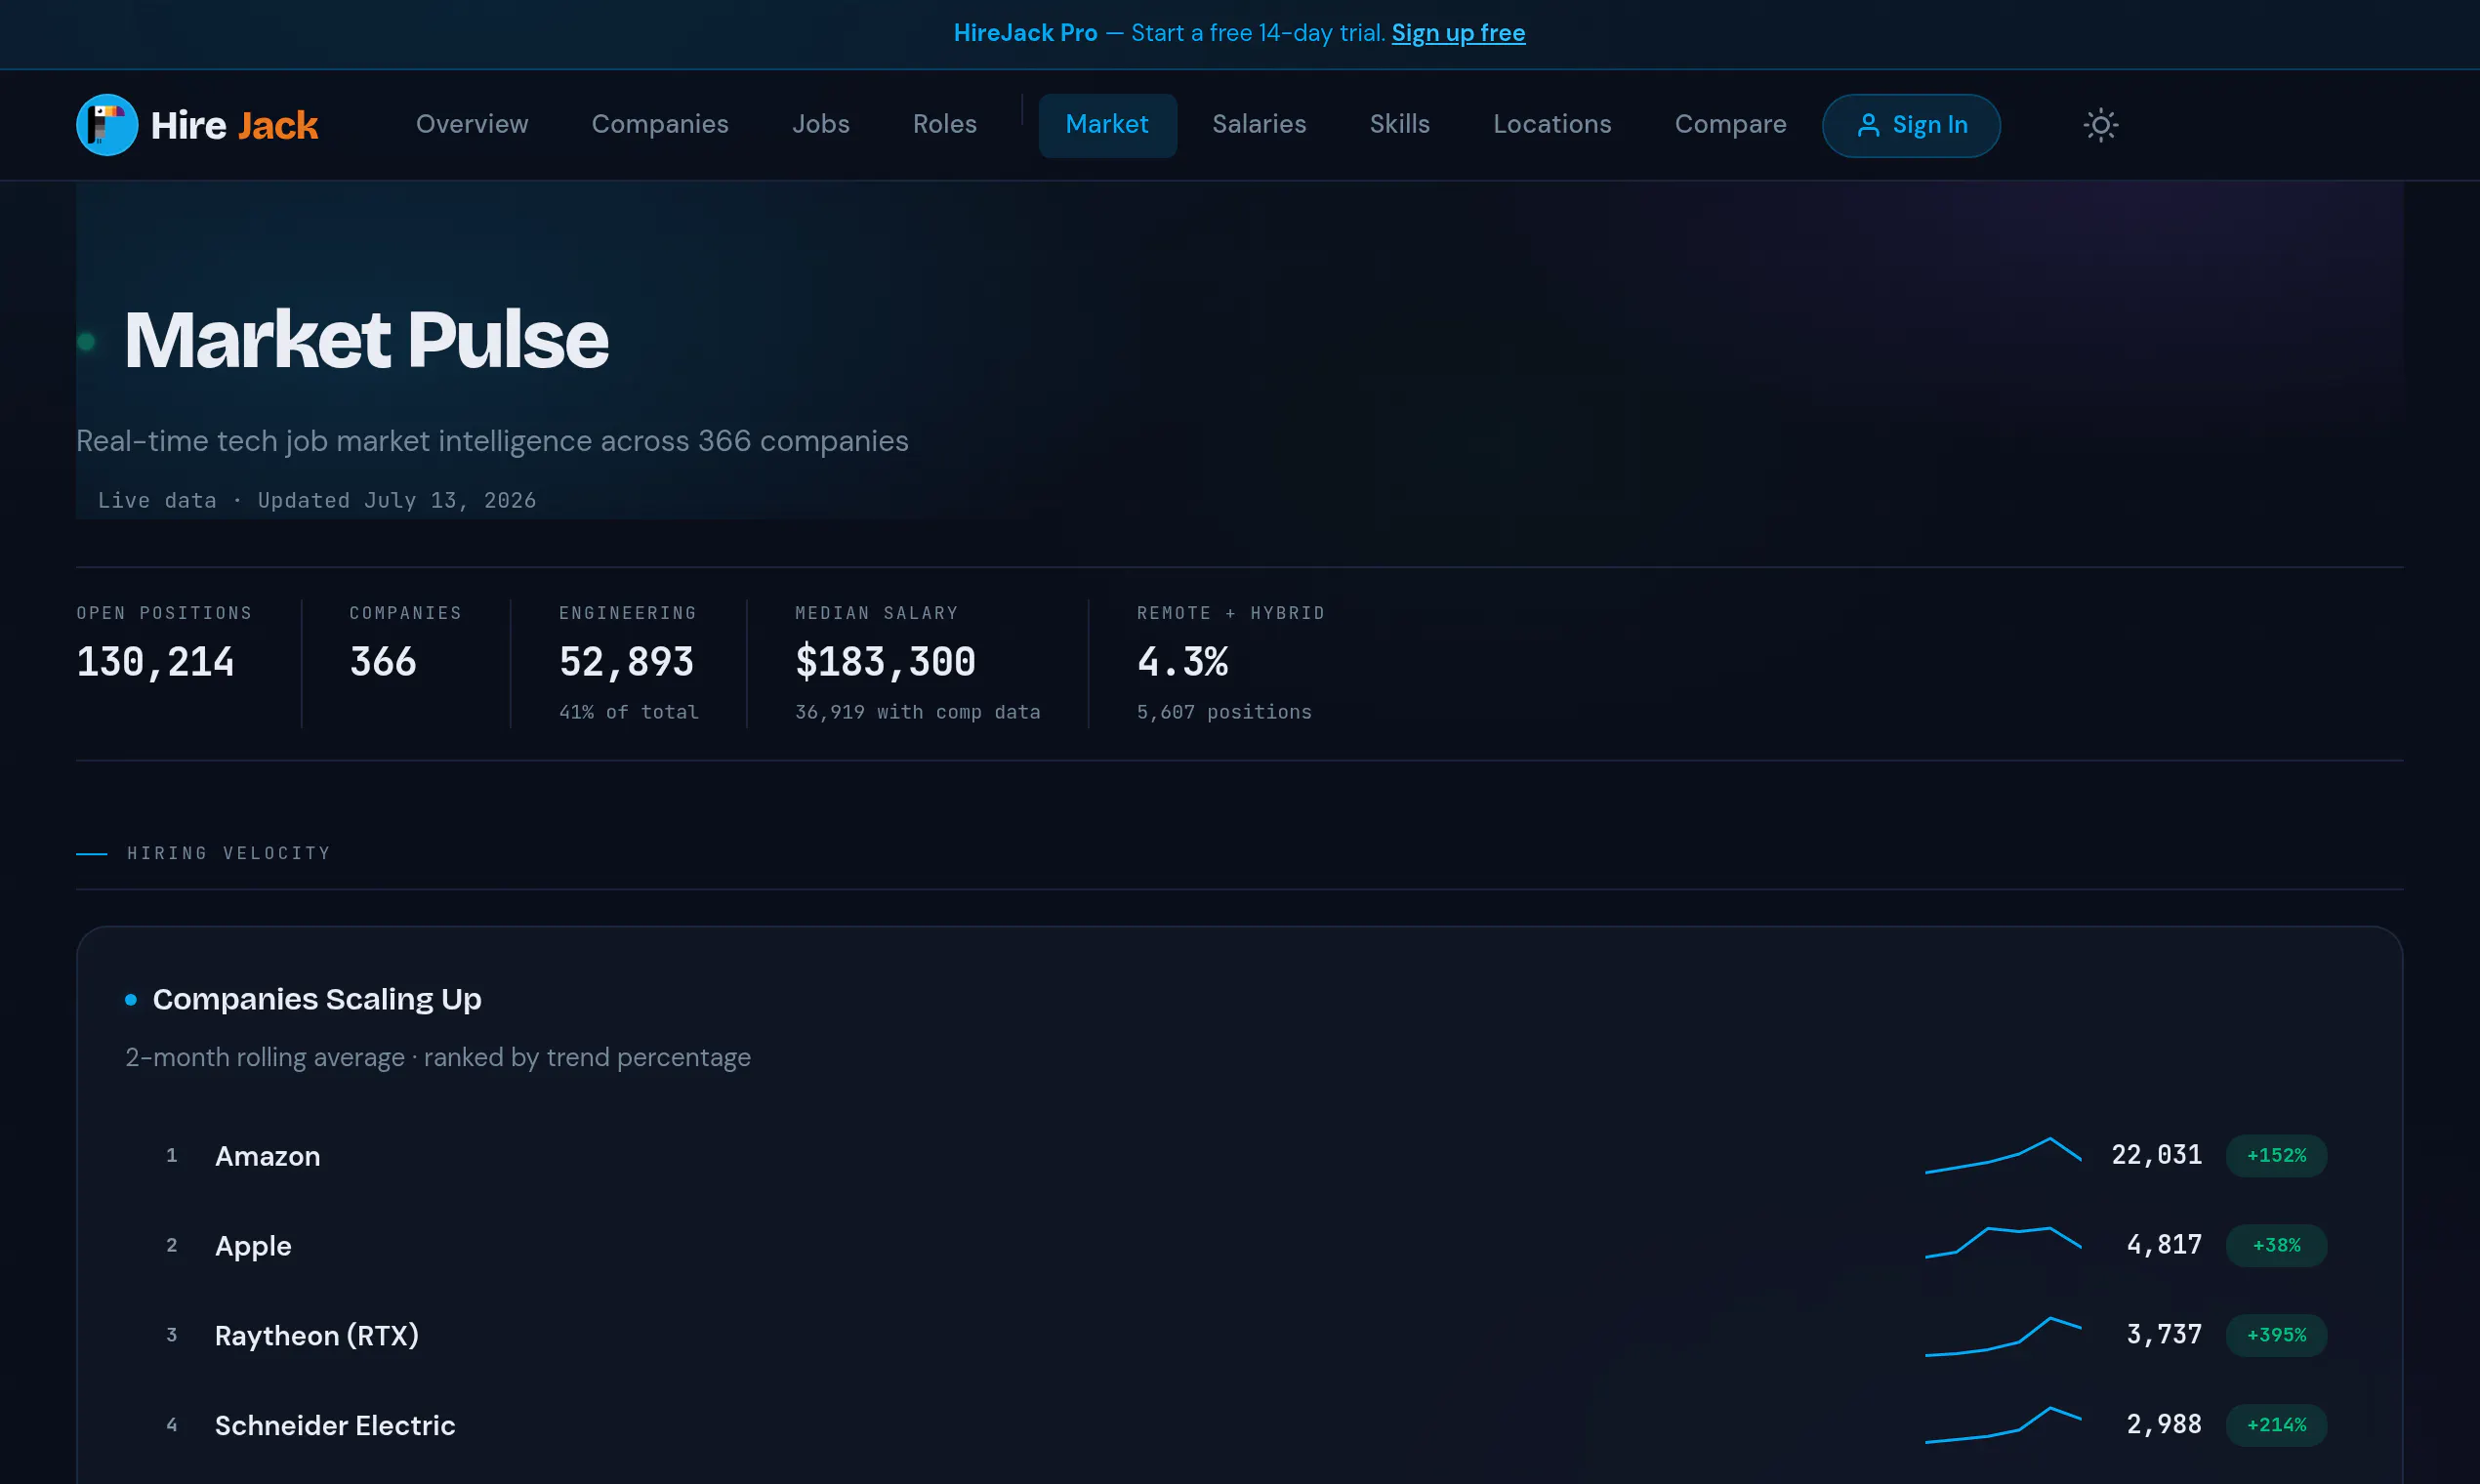Click the 22,031 positions count
This screenshot has height=1484, width=2480.
pyautogui.click(x=2156, y=1155)
